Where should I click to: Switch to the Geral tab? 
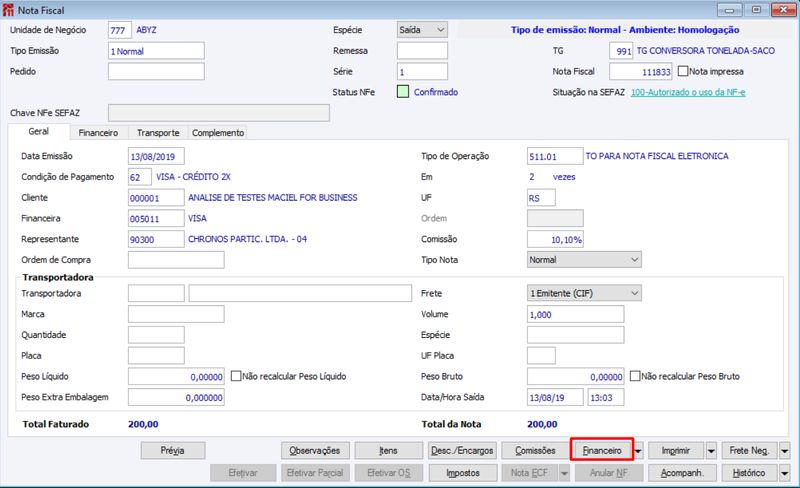point(39,131)
